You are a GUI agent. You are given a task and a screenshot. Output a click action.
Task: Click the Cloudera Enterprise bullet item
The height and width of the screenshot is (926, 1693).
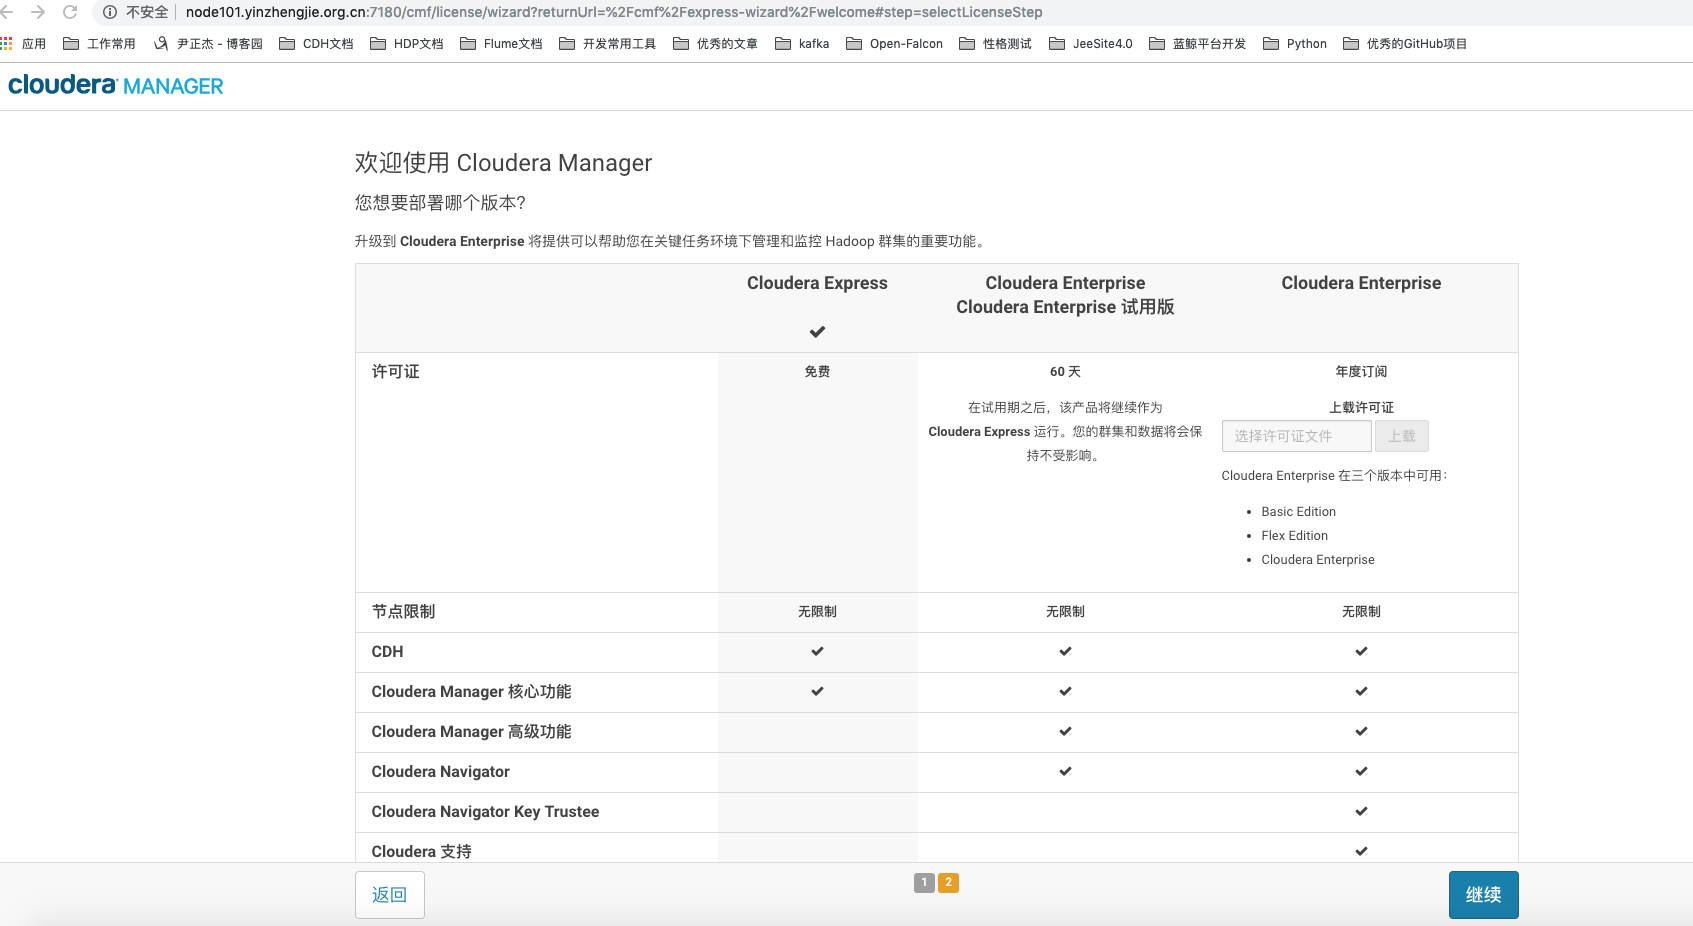click(1317, 560)
